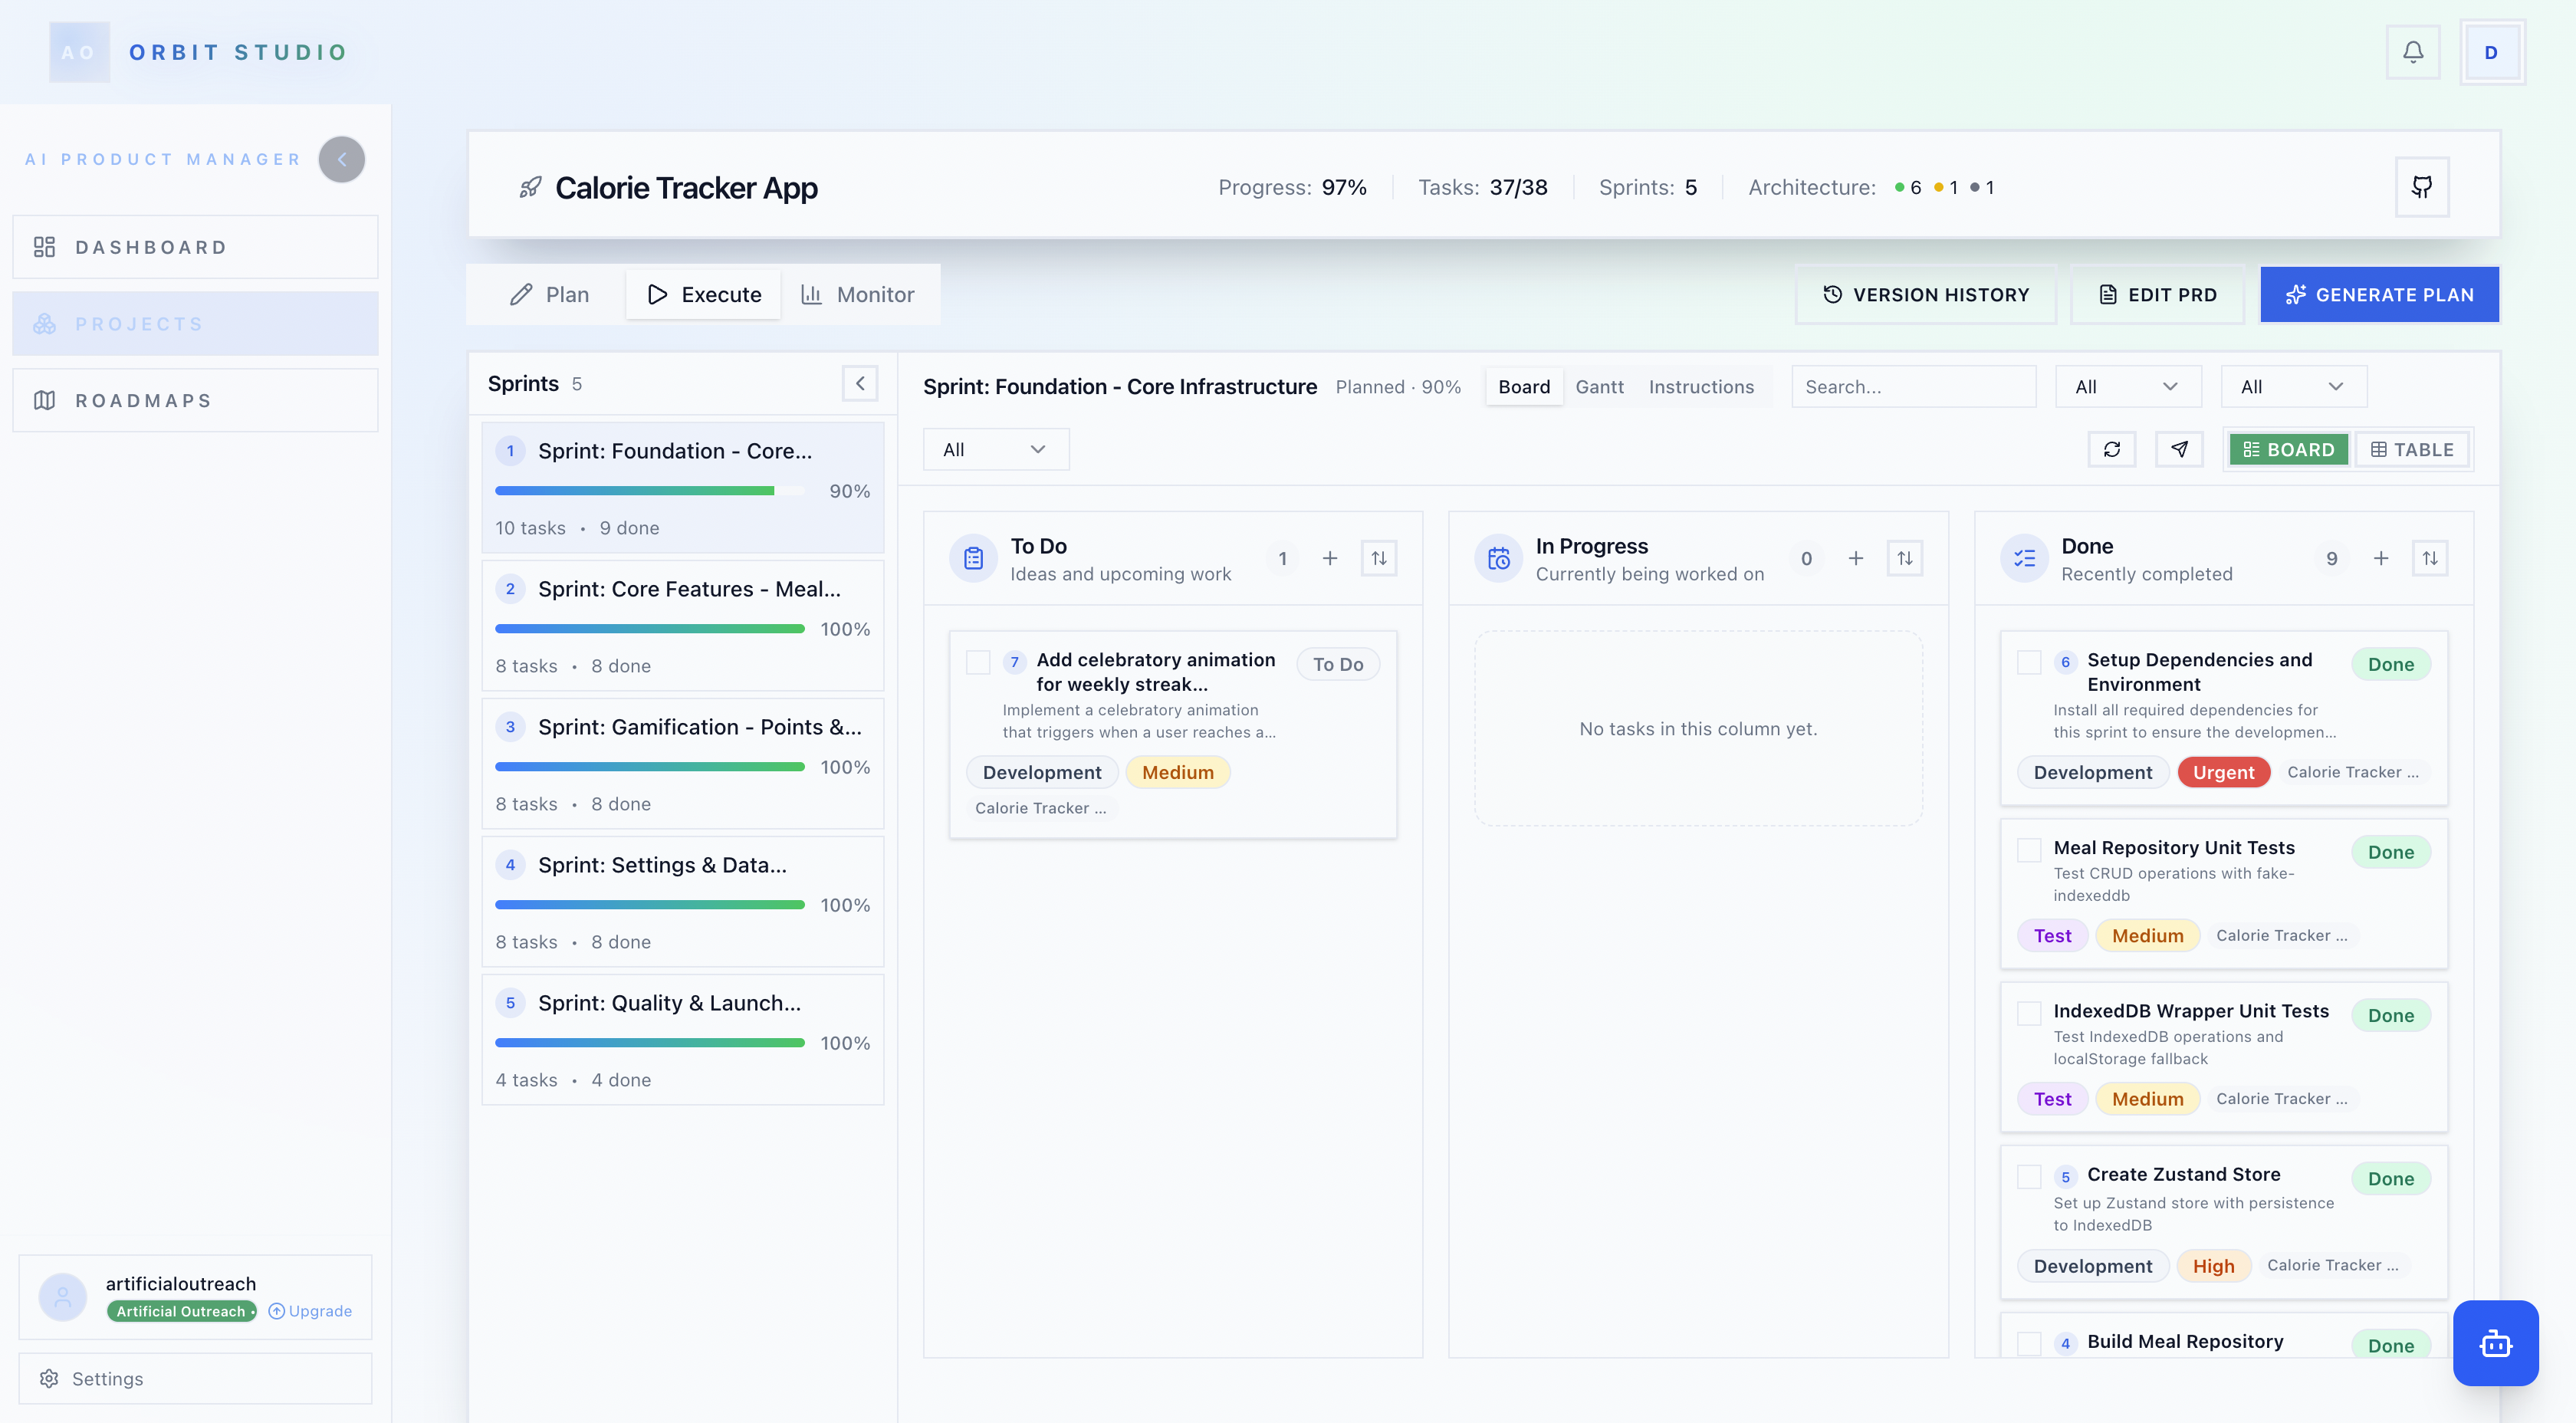Click Quality & Launch sprint progress bar
Image resolution: width=2576 pixels, height=1423 pixels.
point(650,1042)
